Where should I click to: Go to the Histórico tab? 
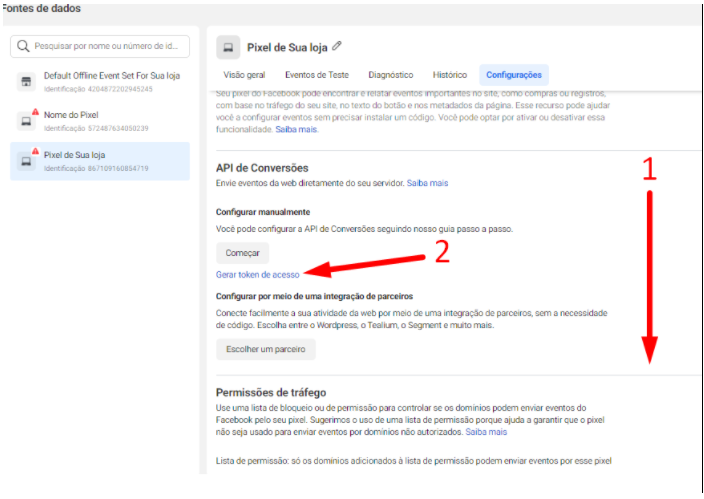click(x=450, y=75)
